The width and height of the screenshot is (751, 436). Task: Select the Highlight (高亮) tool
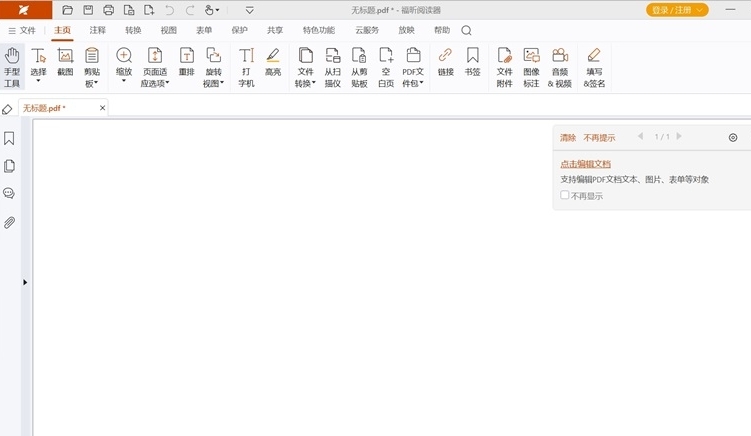point(273,67)
